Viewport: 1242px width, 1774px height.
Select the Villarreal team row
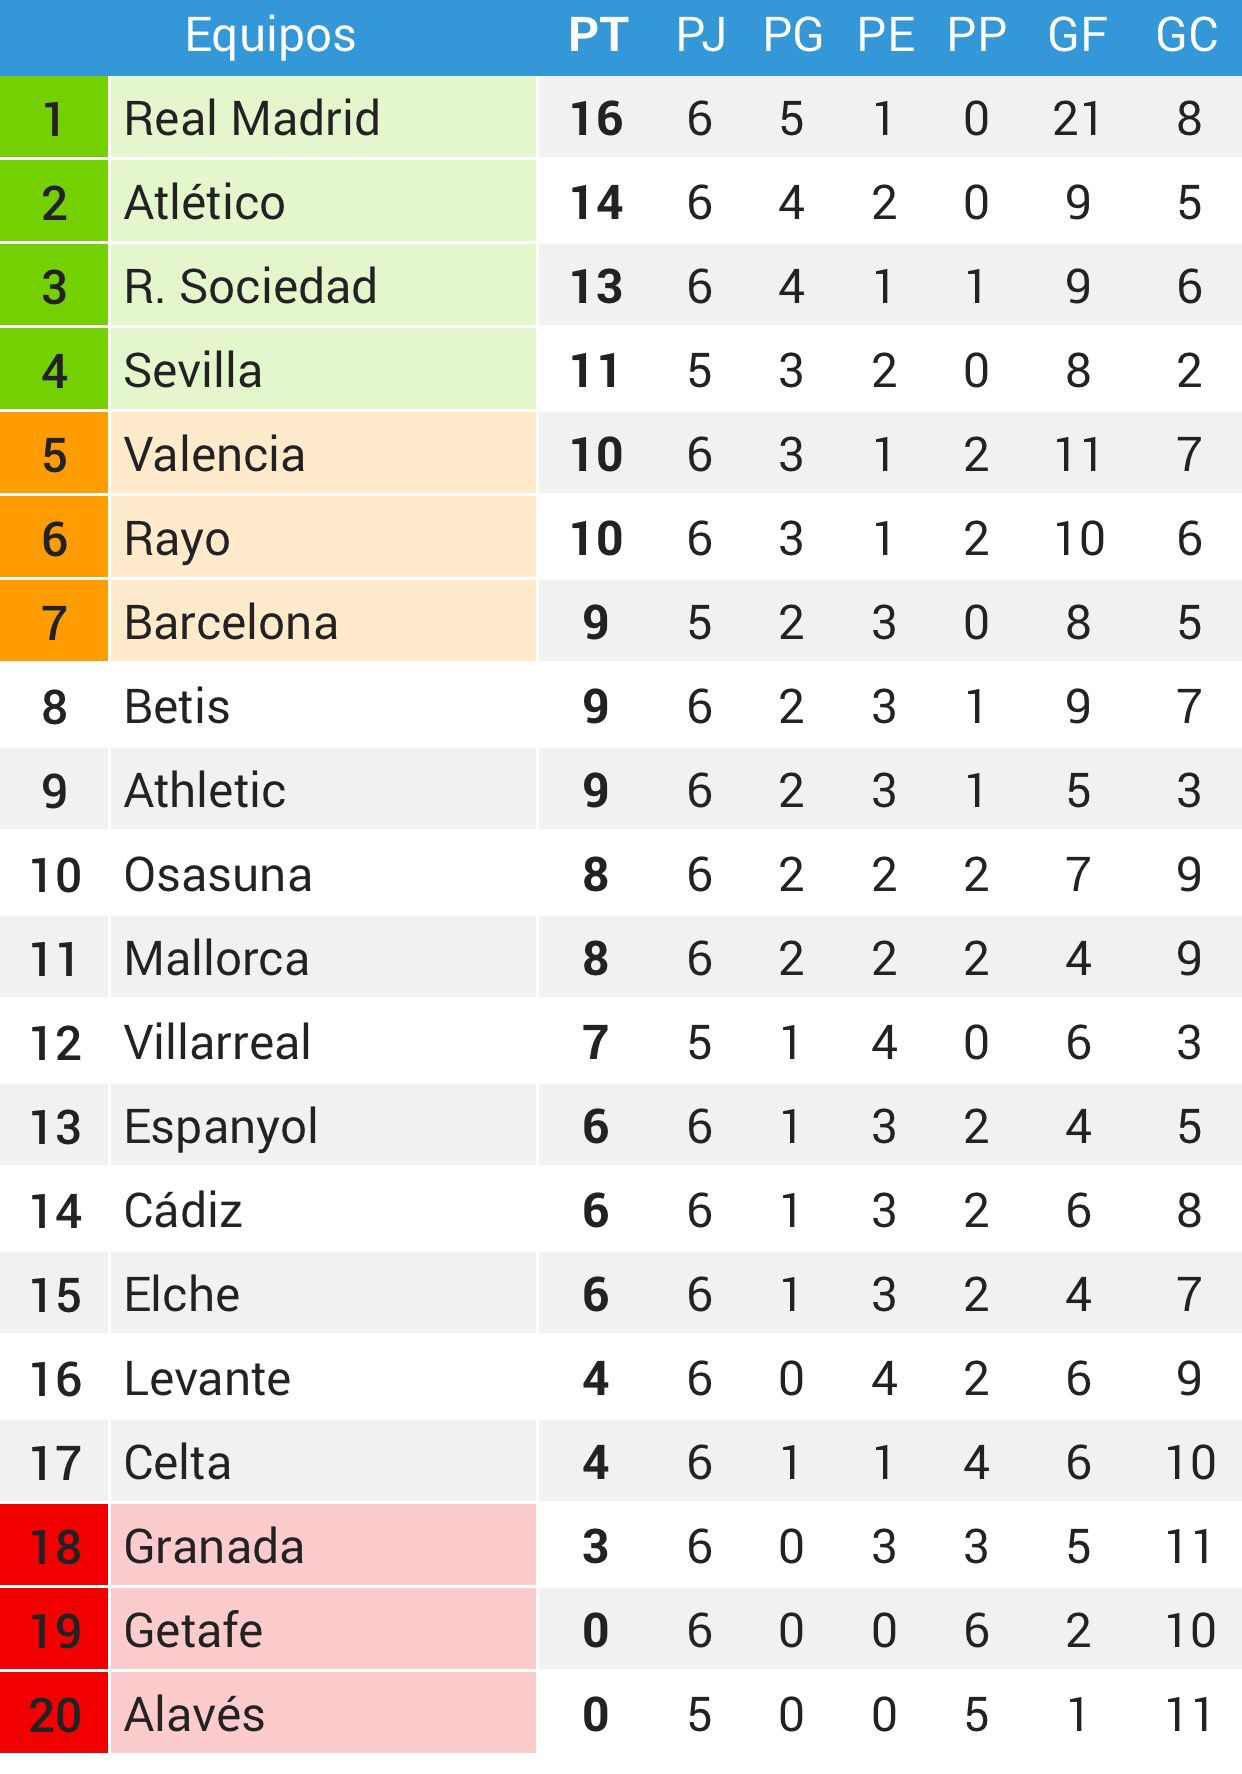621,1042
